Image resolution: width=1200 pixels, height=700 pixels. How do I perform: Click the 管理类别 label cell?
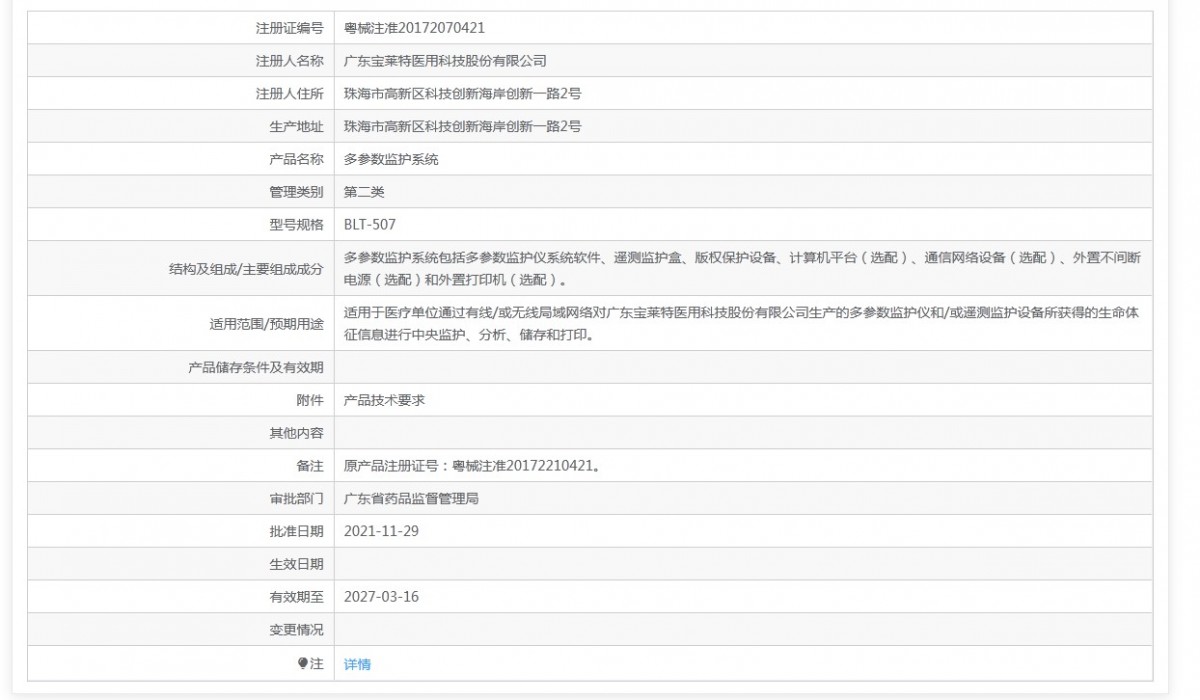click(180, 192)
